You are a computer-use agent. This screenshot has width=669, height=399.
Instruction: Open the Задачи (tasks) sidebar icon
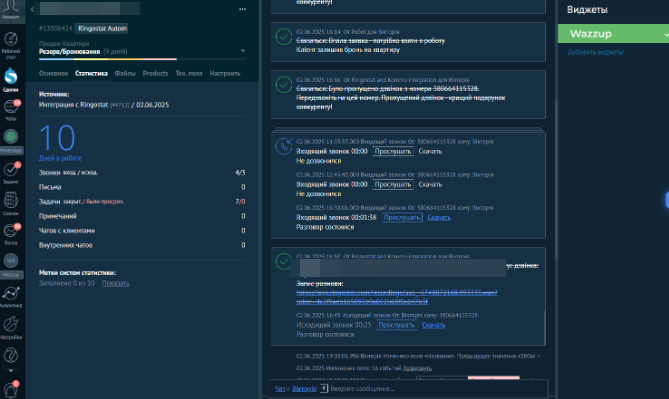point(11,172)
